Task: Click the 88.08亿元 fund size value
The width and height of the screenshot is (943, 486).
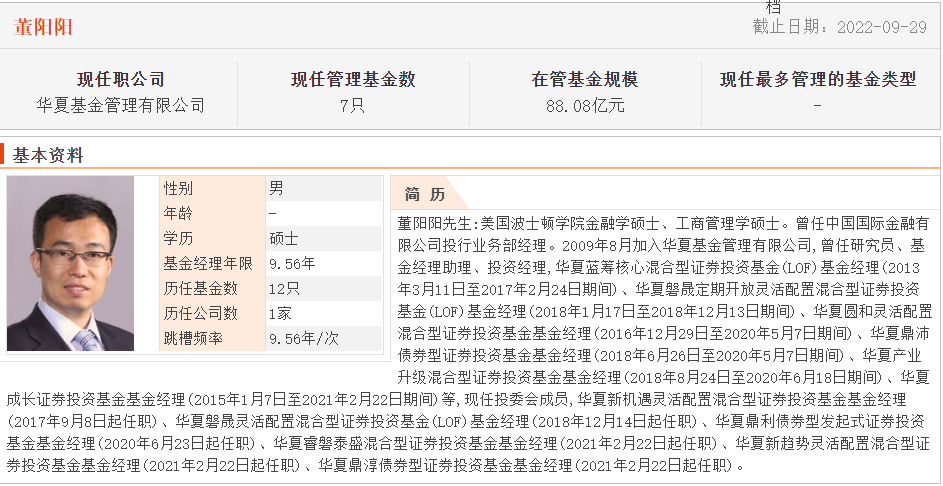Action: (x=585, y=106)
